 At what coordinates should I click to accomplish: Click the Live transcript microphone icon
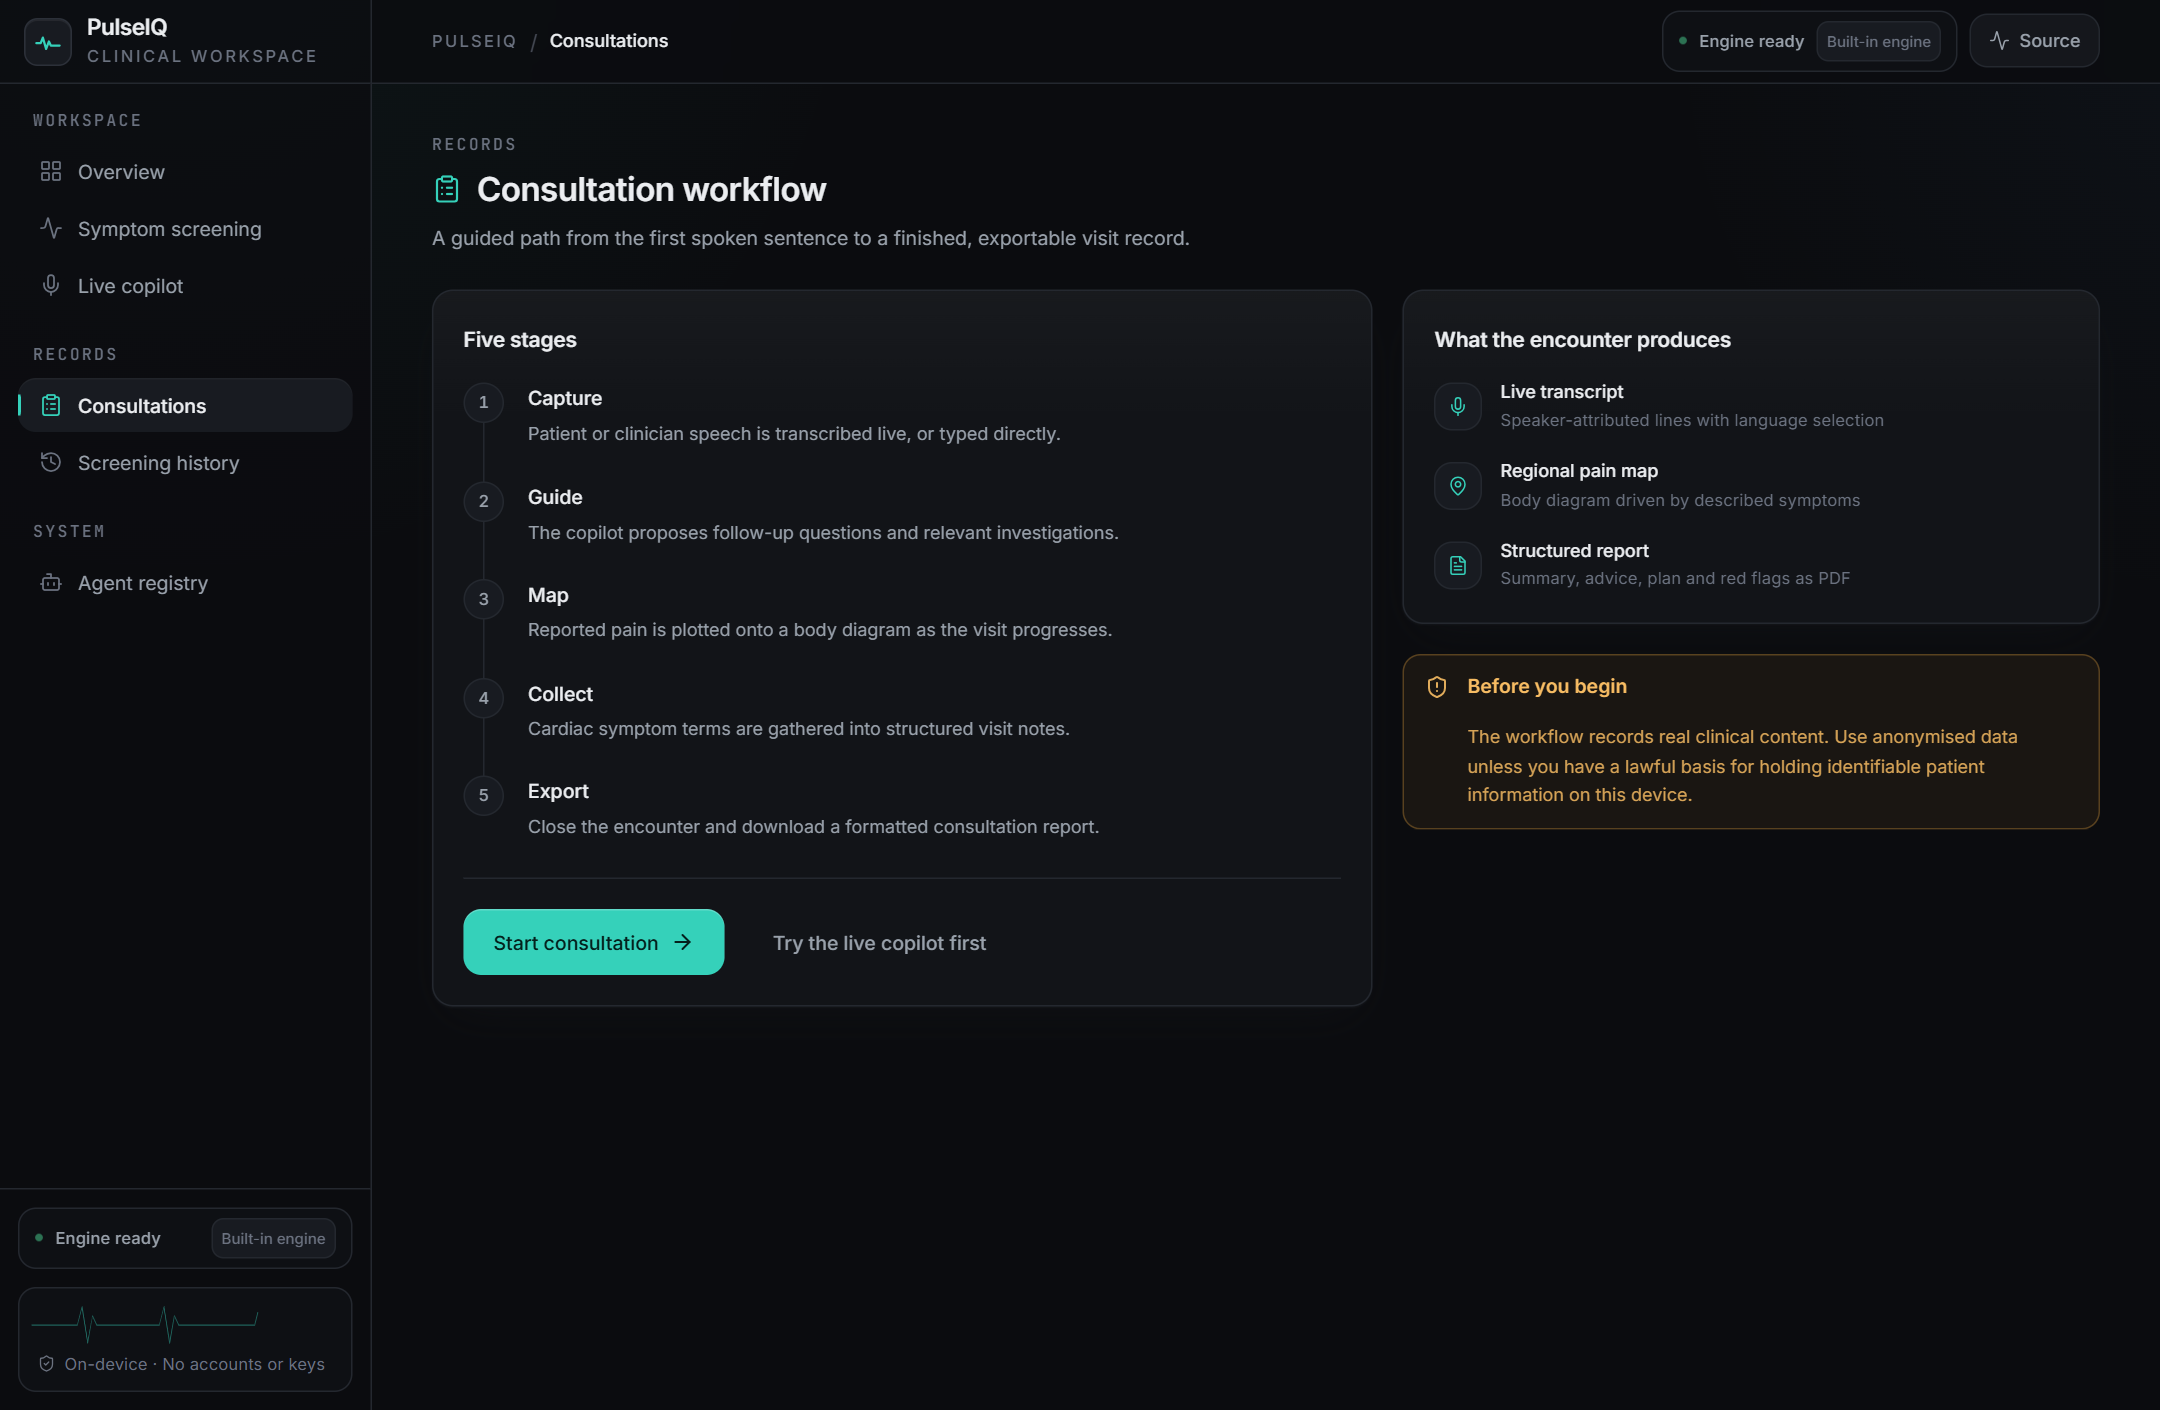click(x=1458, y=406)
